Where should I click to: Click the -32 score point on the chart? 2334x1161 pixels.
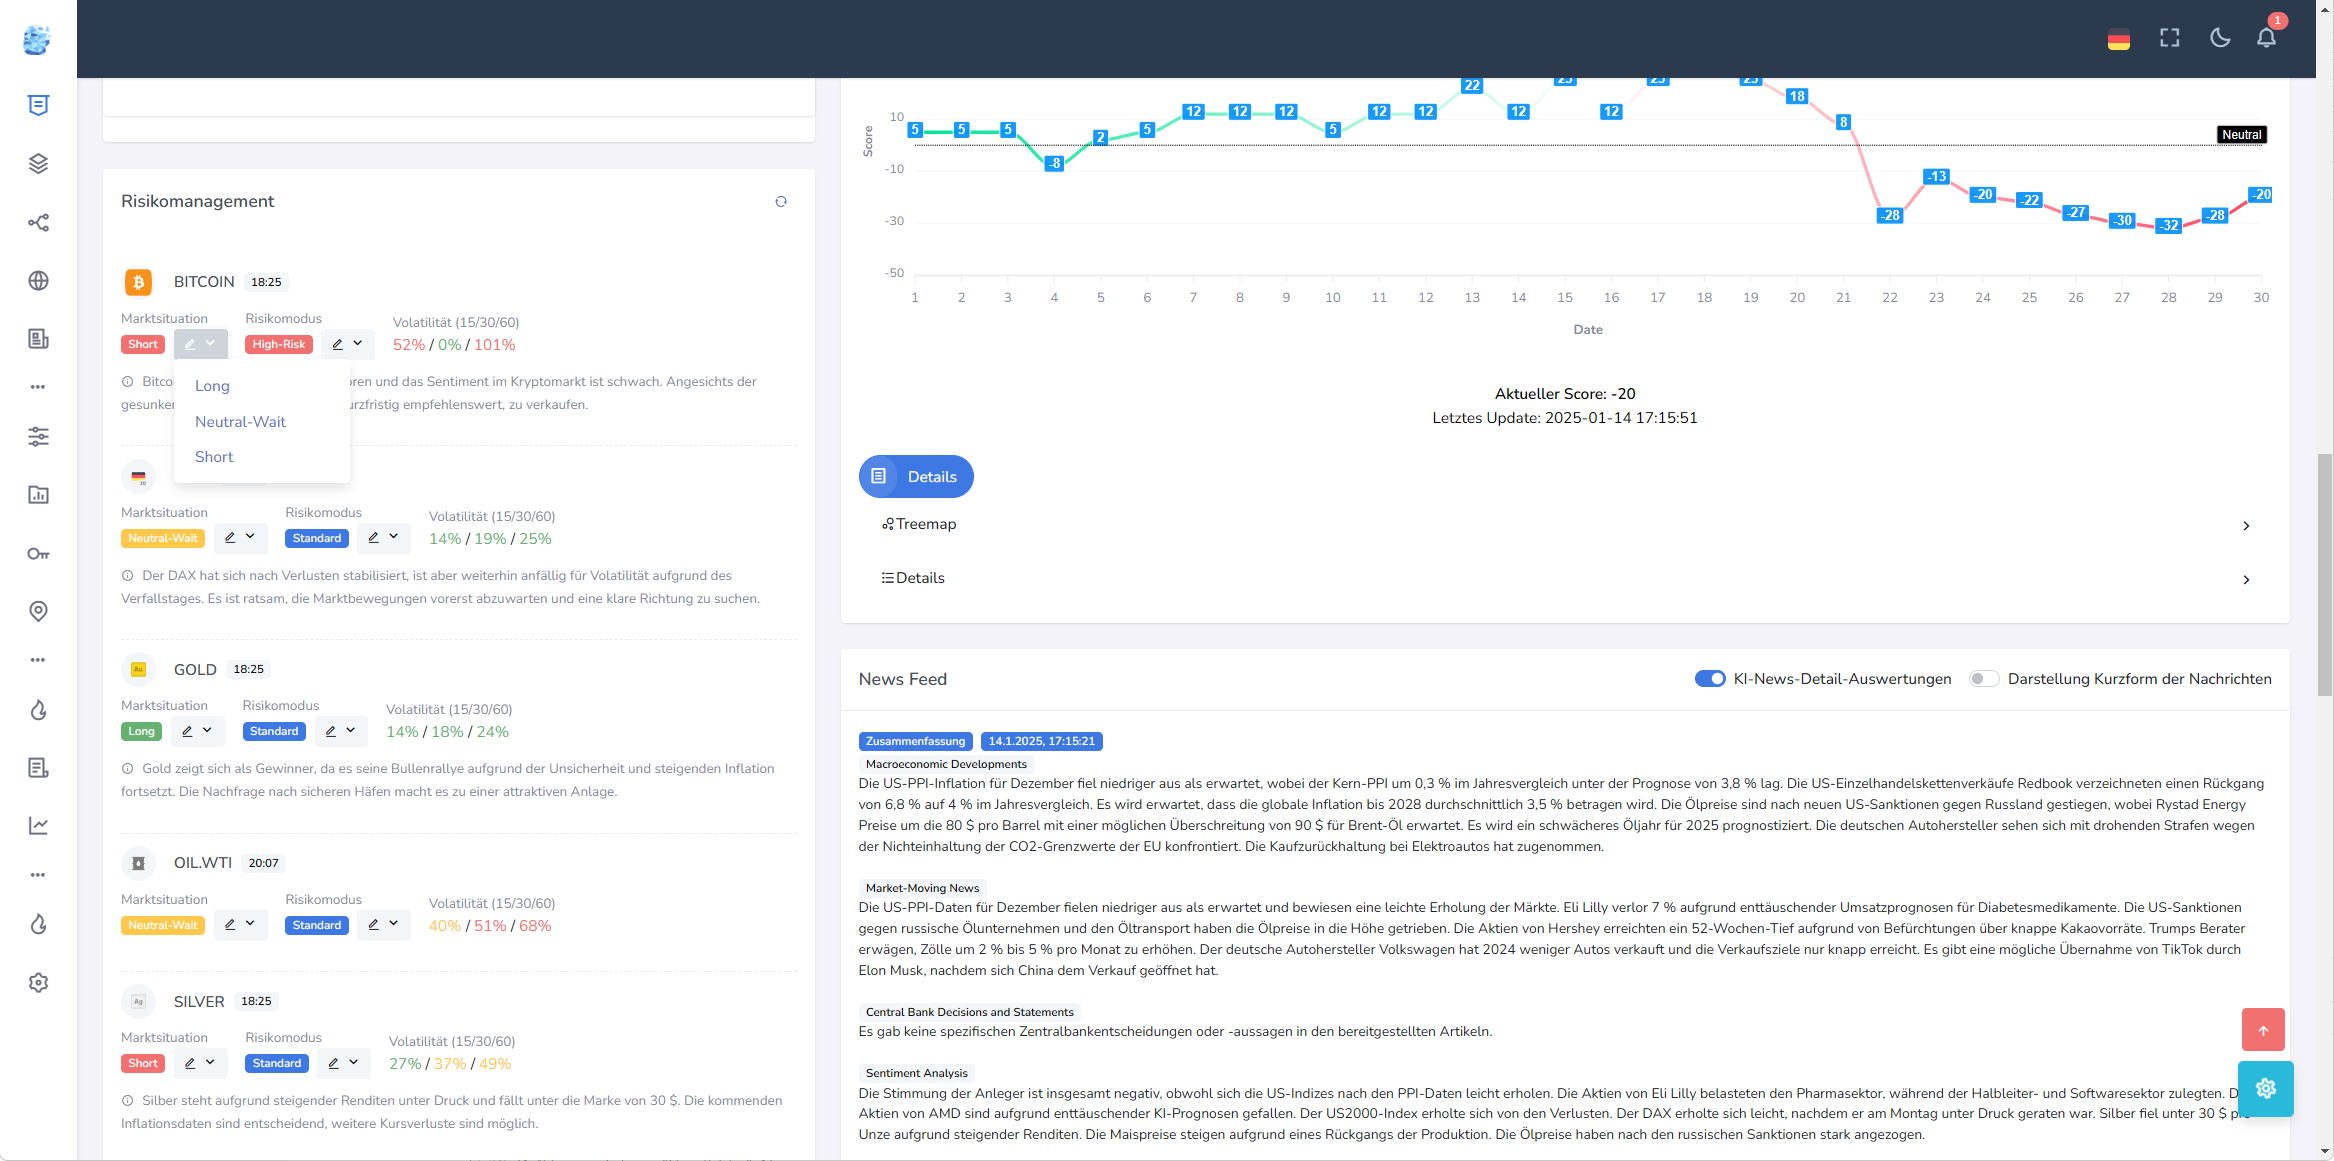(2168, 225)
